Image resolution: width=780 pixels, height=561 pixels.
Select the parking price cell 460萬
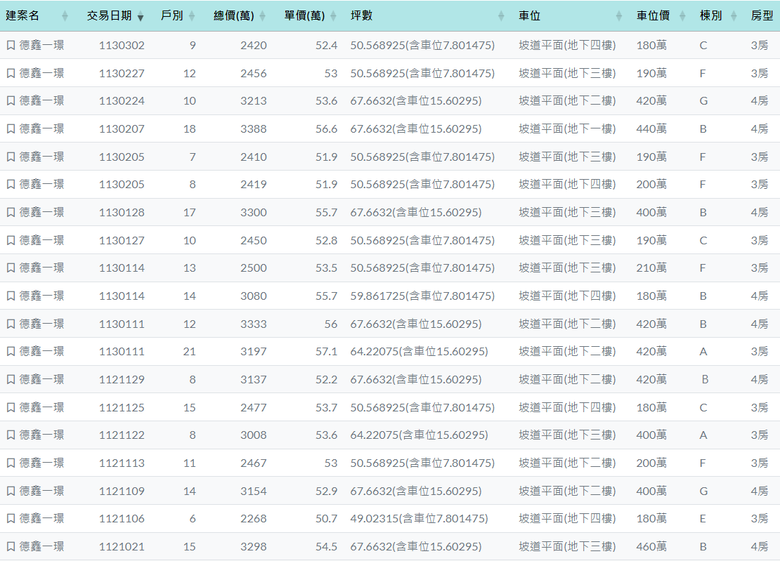click(x=651, y=547)
